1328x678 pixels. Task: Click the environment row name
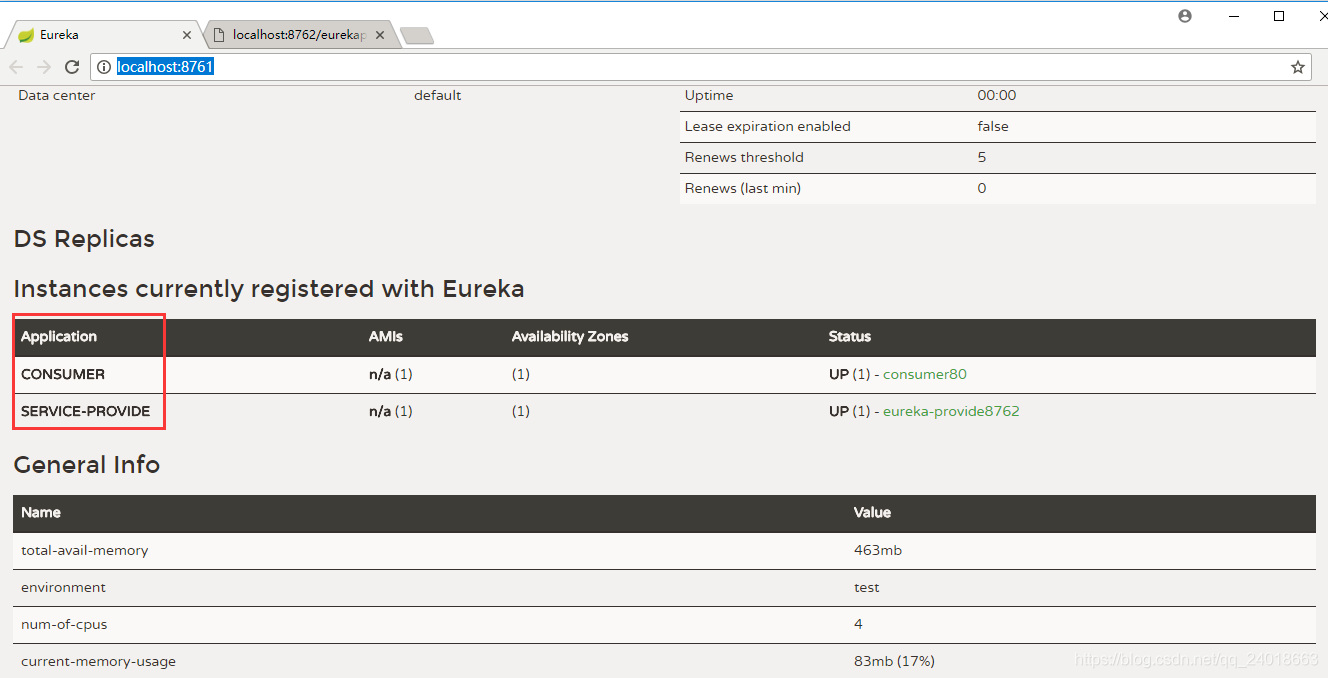pos(63,587)
